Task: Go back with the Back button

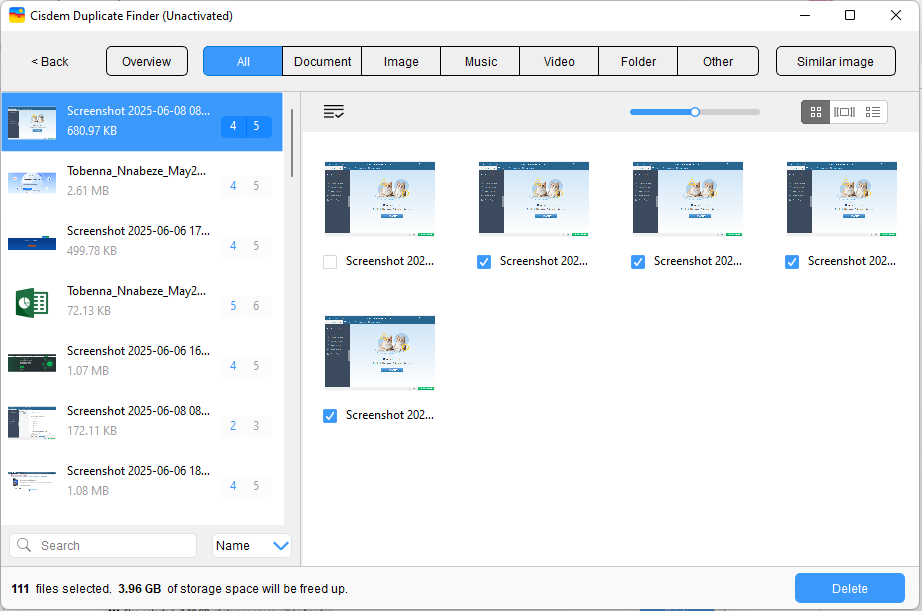Action: coord(49,61)
